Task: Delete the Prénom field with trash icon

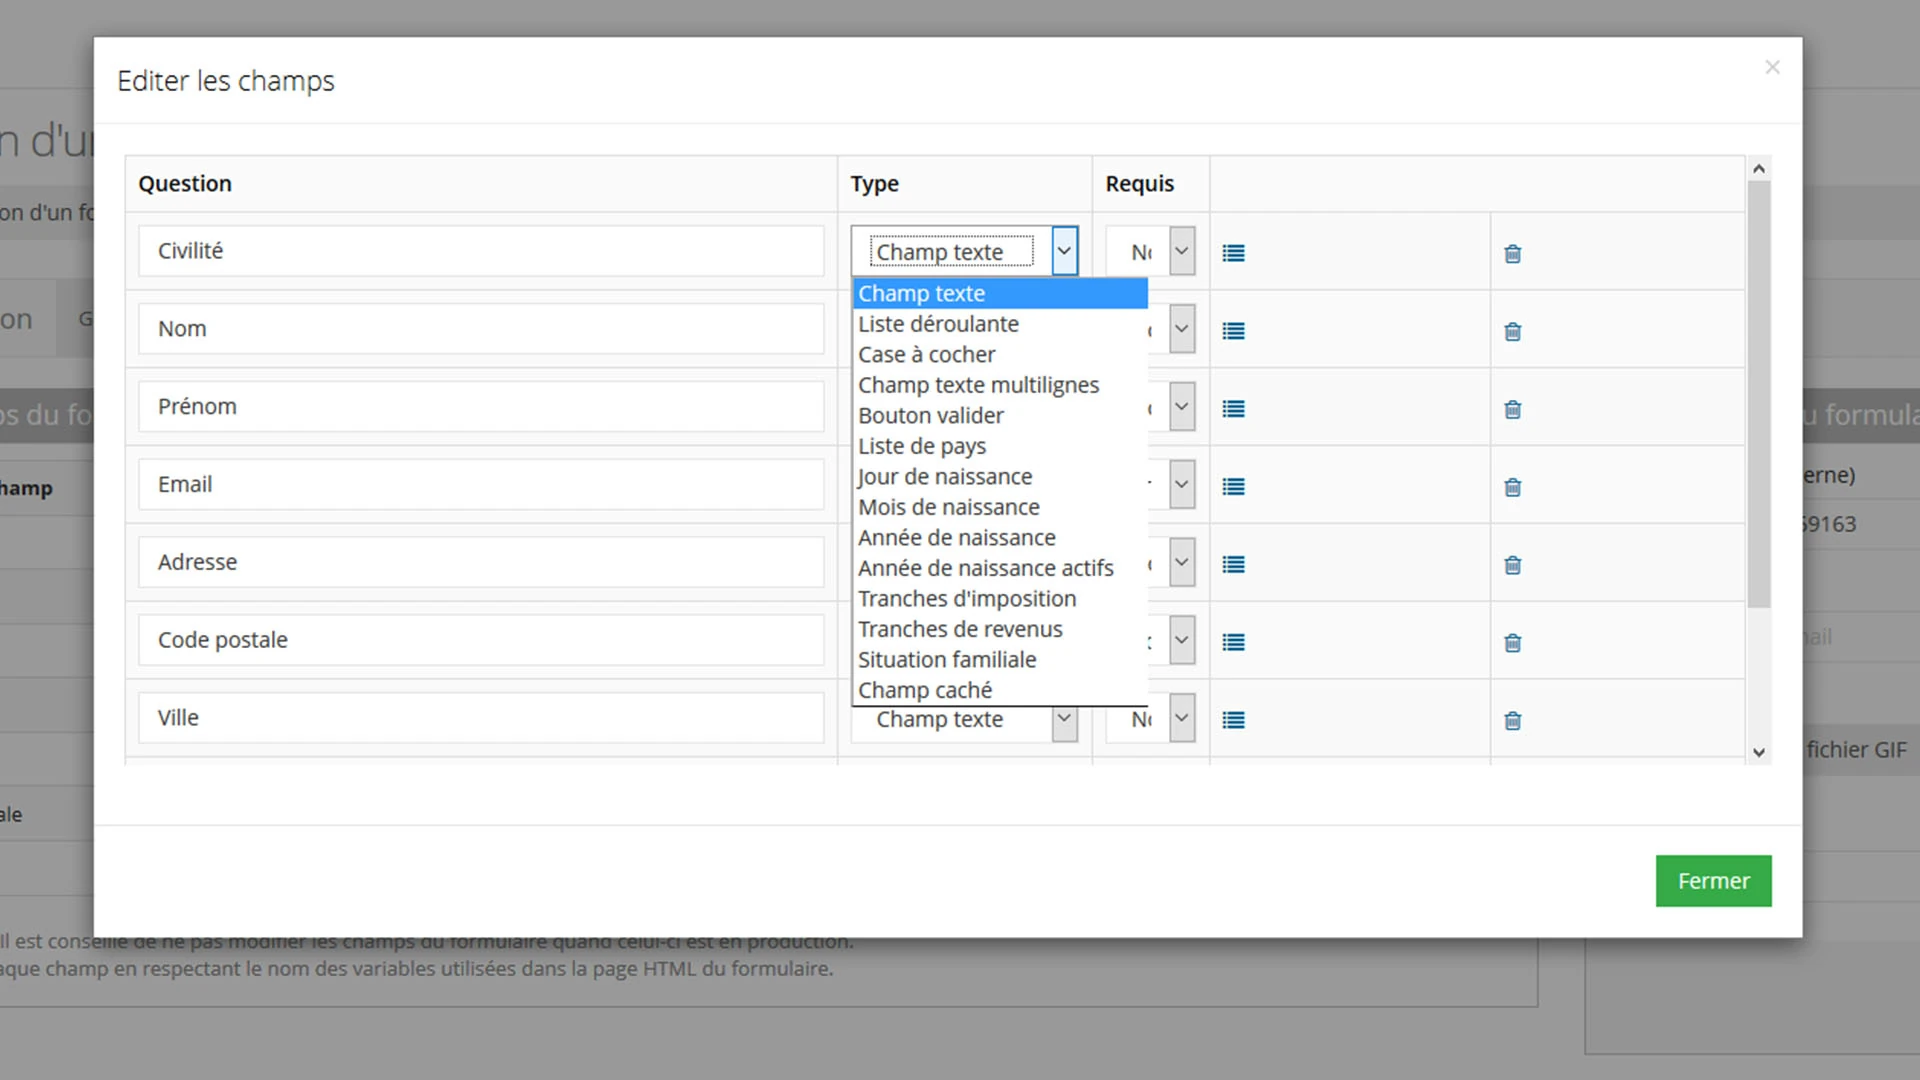Action: click(1512, 409)
